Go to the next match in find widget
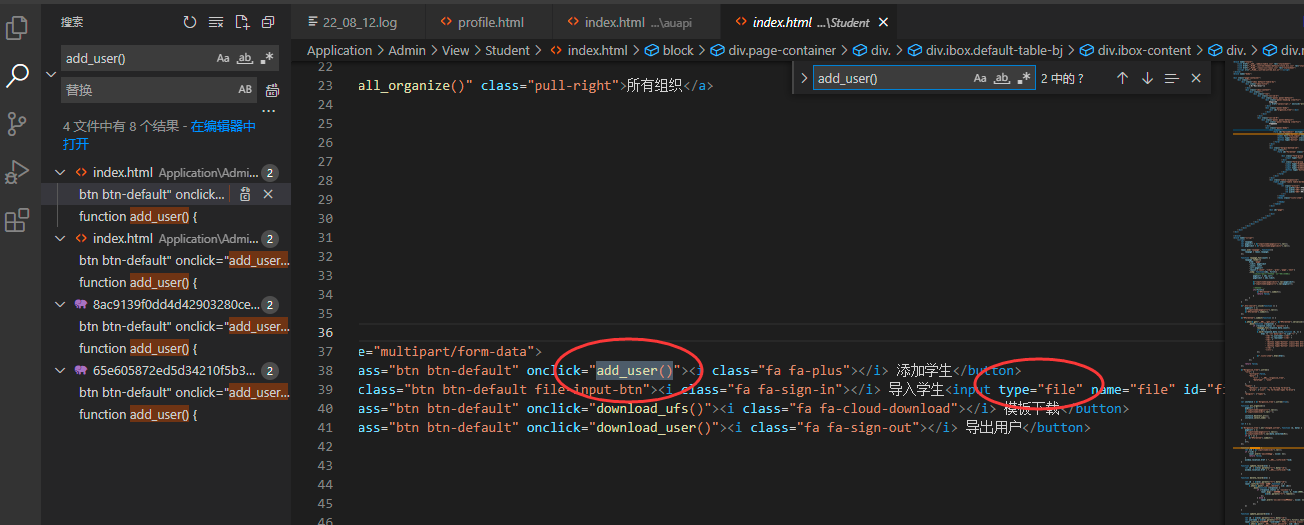 coord(1147,78)
